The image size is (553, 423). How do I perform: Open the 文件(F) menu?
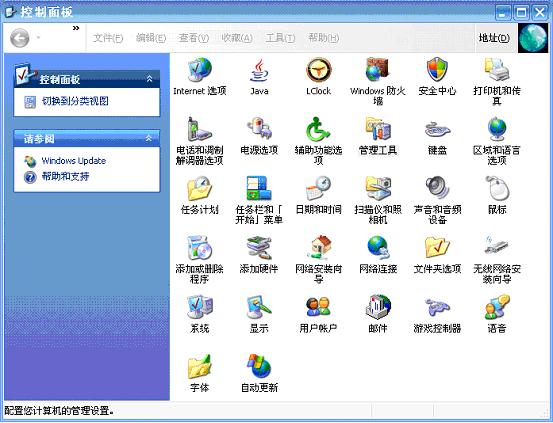[108, 38]
